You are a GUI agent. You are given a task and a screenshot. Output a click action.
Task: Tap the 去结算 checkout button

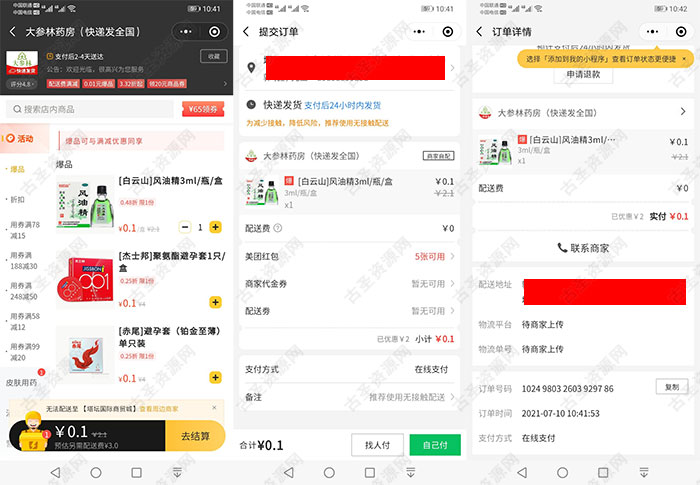(195, 436)
